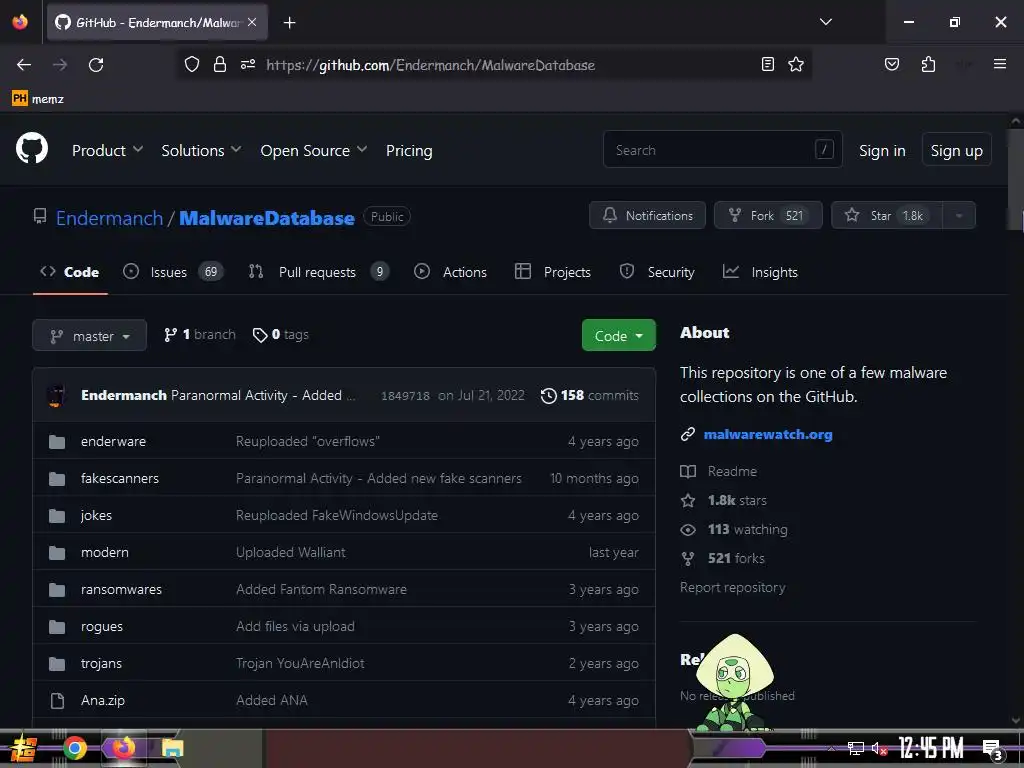Expand the Product menu
The height and width of the screenshot is (768, 1024).
(107, 151)
